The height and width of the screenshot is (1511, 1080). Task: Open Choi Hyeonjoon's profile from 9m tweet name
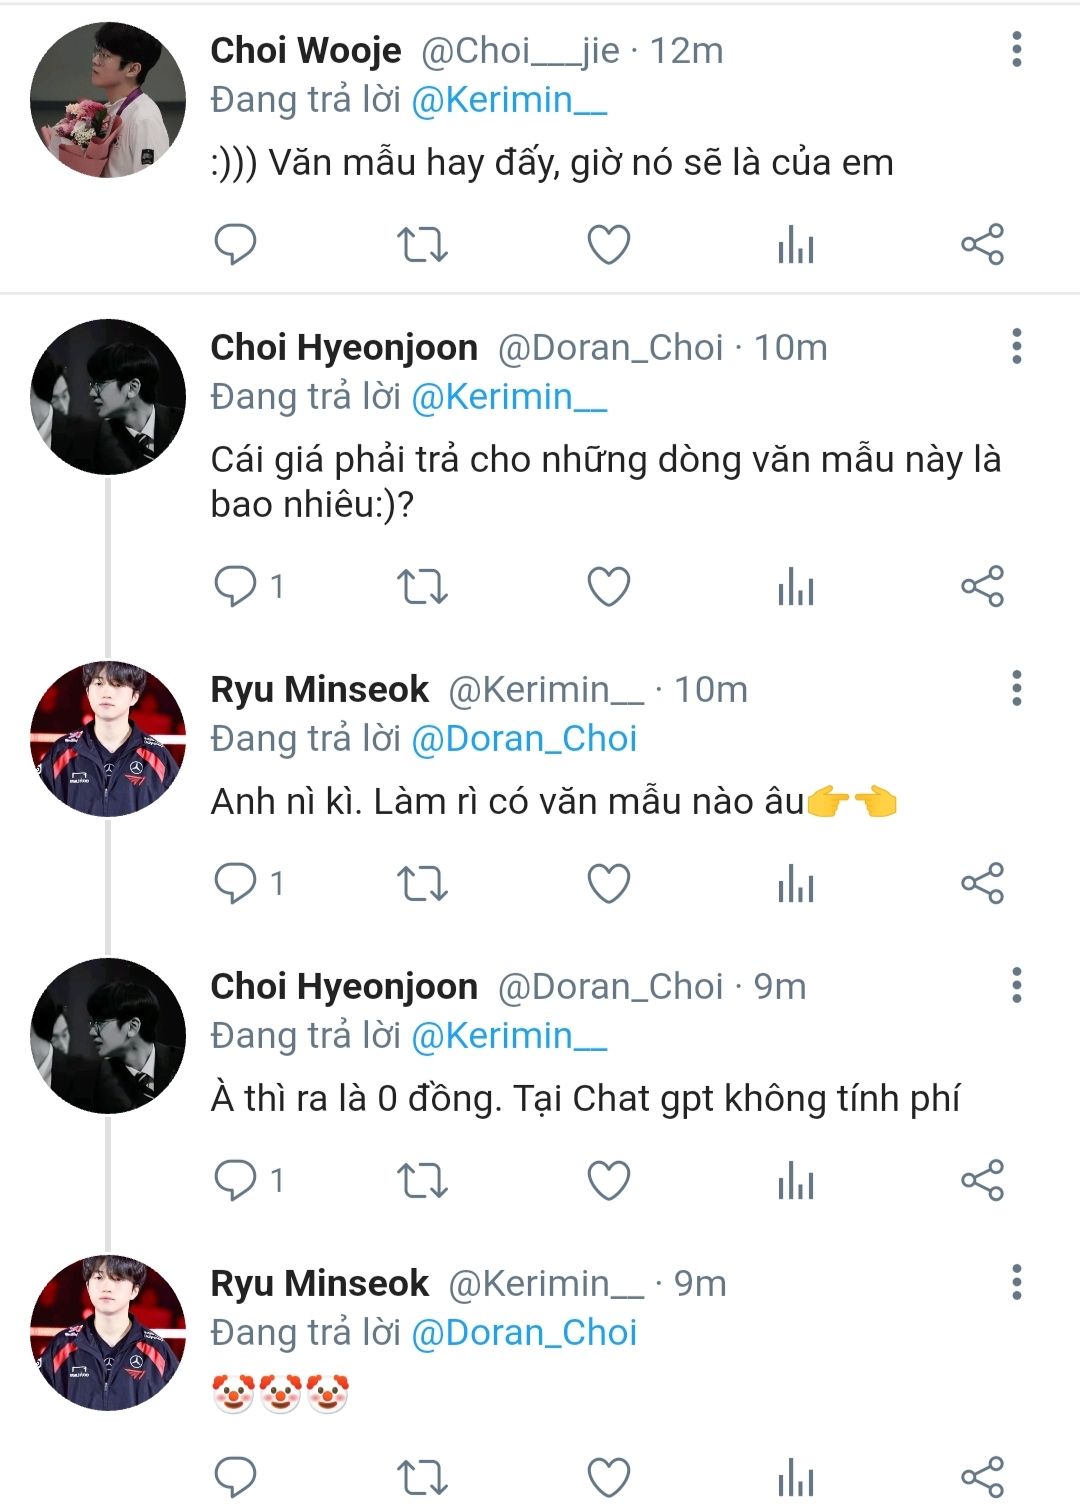344,987
